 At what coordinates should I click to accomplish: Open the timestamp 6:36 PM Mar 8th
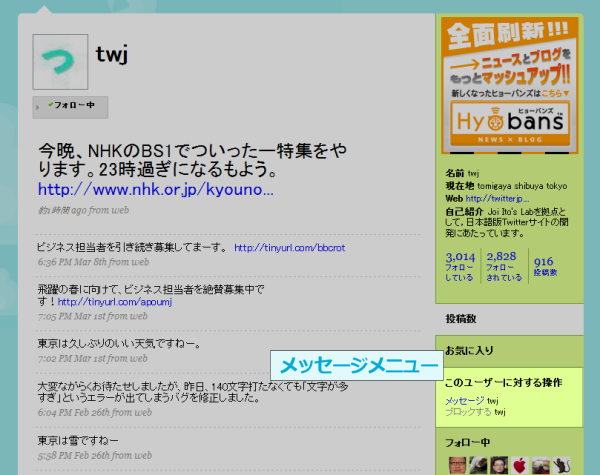[x=72, y=262]
